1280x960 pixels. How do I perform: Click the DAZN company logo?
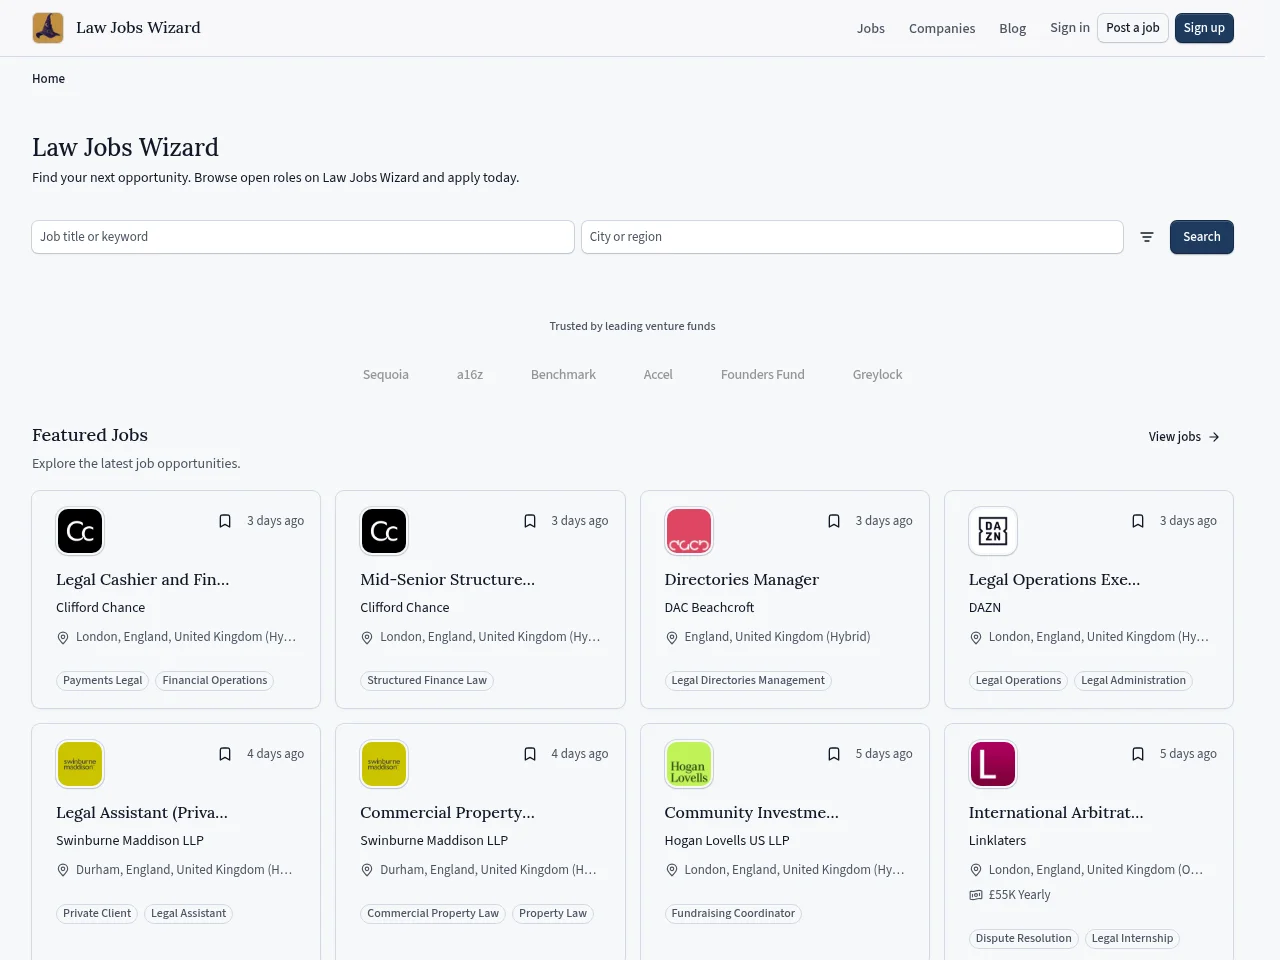click(x=993, y=531)
